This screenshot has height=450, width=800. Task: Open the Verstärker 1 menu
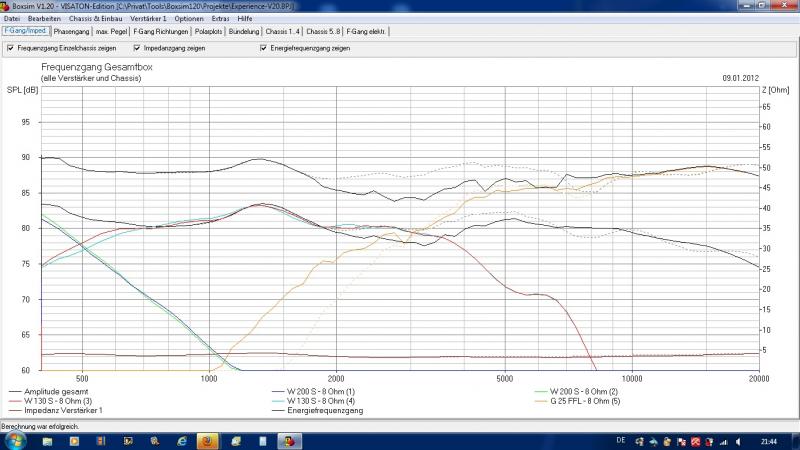click(148, 18)
